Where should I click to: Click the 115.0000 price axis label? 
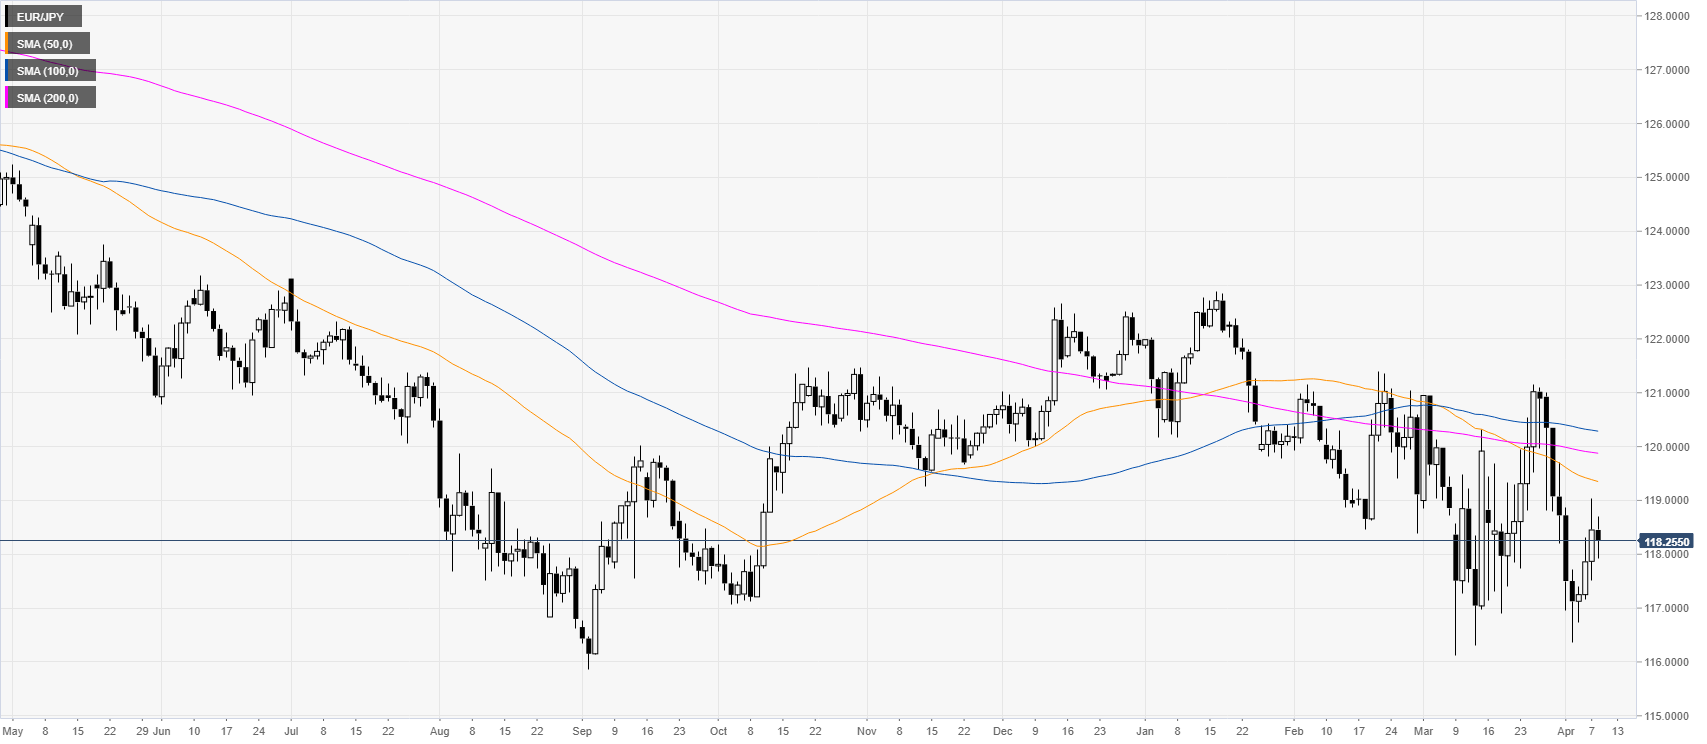1667,716
